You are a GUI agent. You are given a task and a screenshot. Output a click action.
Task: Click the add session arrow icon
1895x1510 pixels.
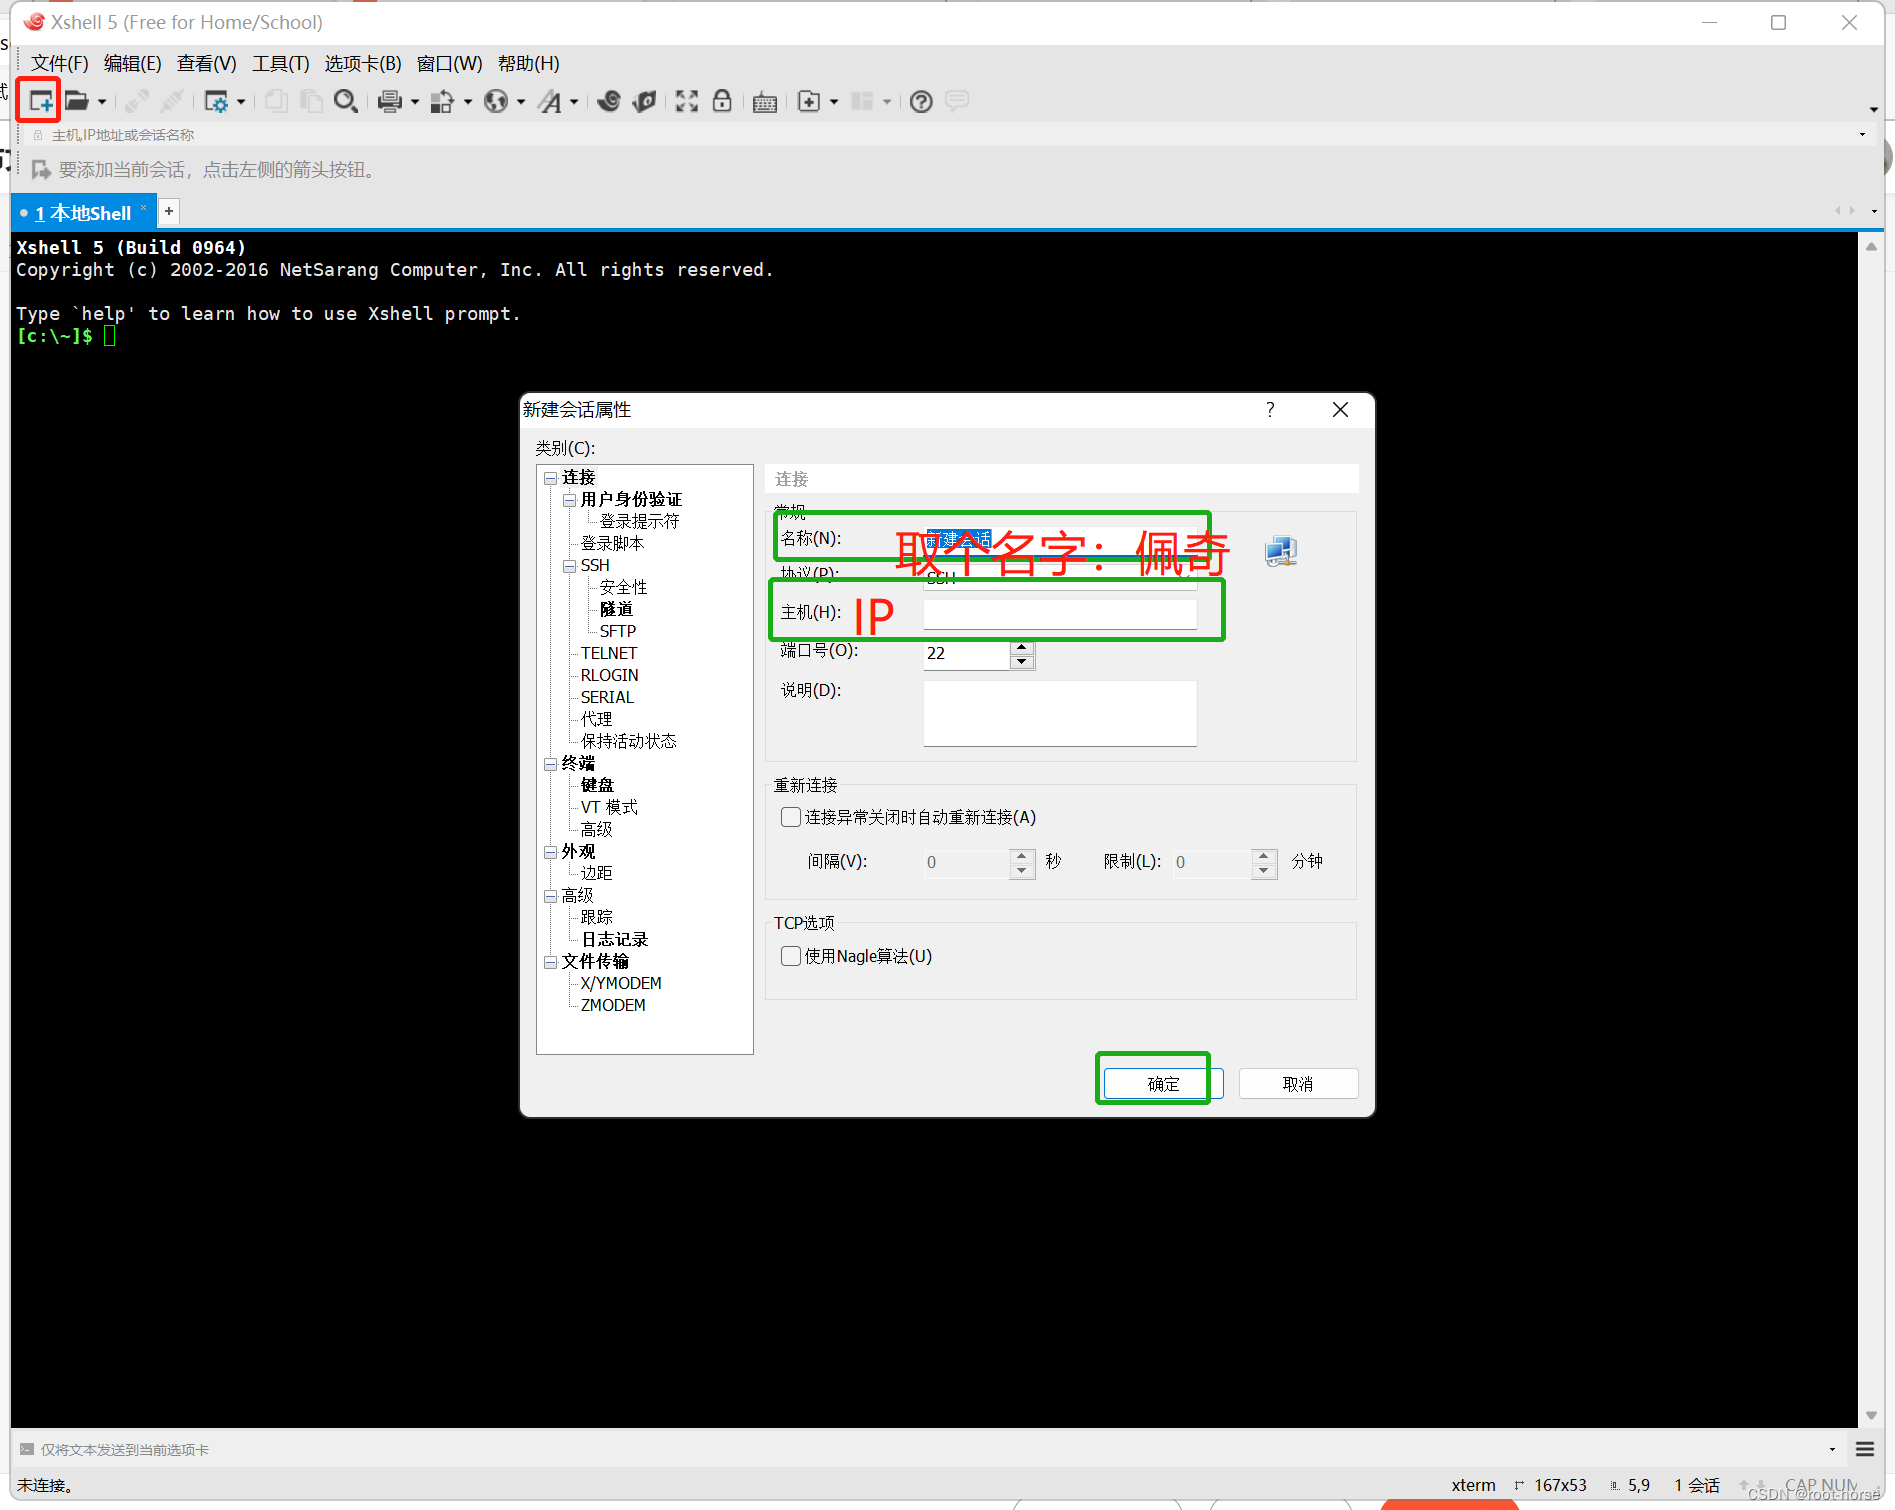coord(41,170)
